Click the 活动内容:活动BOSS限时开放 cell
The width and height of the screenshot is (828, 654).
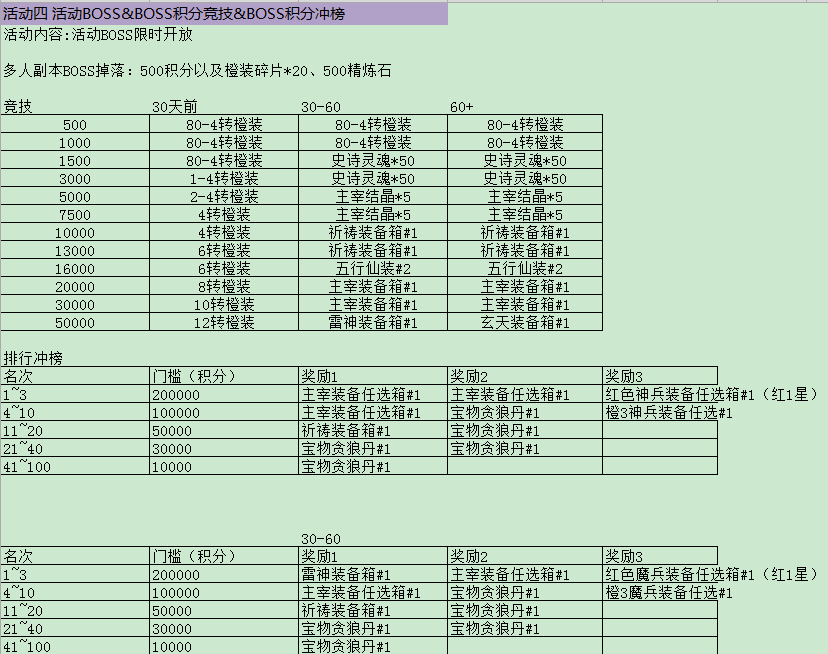click(x=98, y=35)
